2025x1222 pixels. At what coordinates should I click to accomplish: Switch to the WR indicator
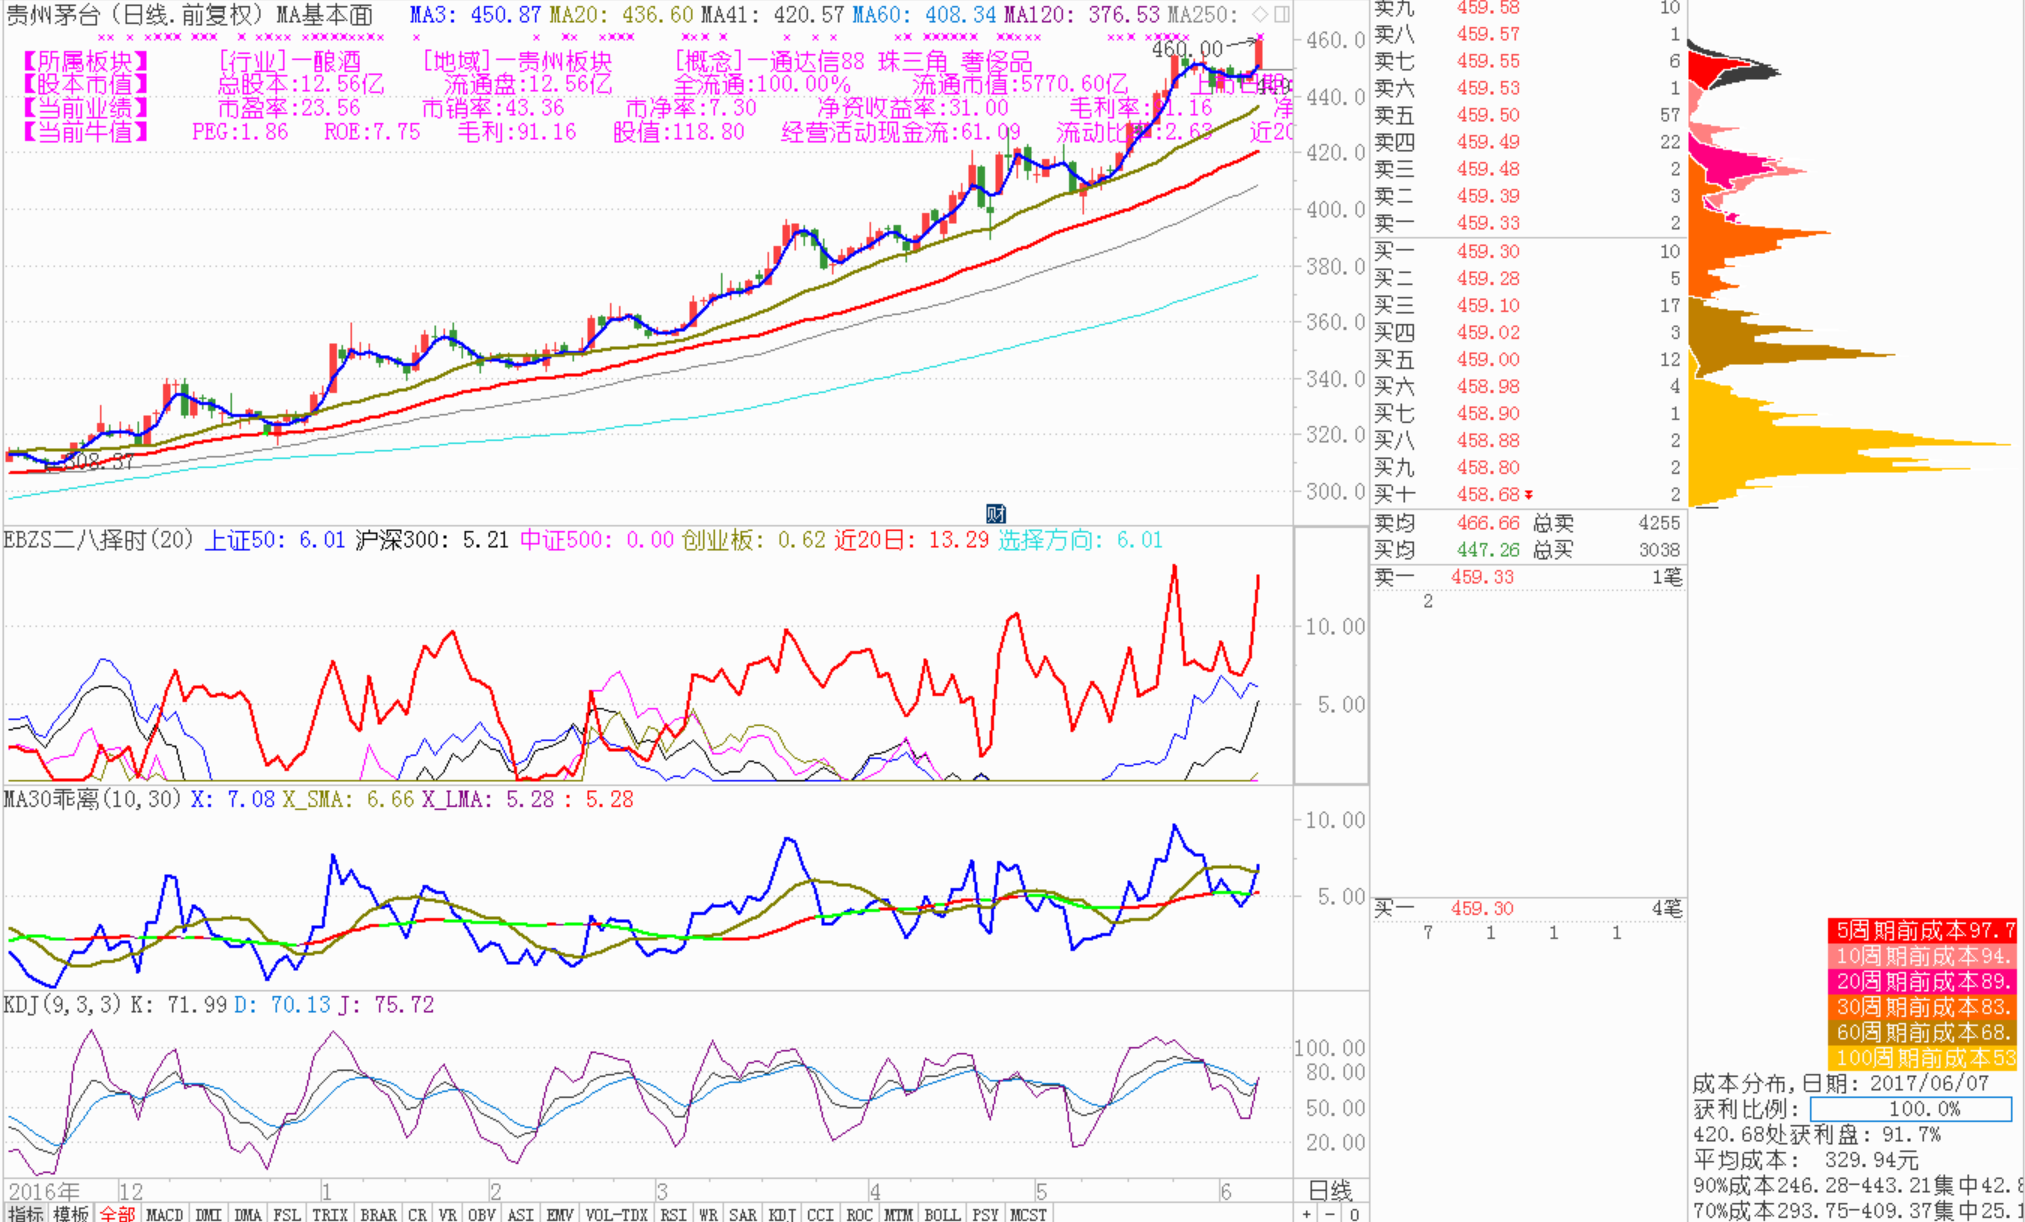pos(708,1214)
